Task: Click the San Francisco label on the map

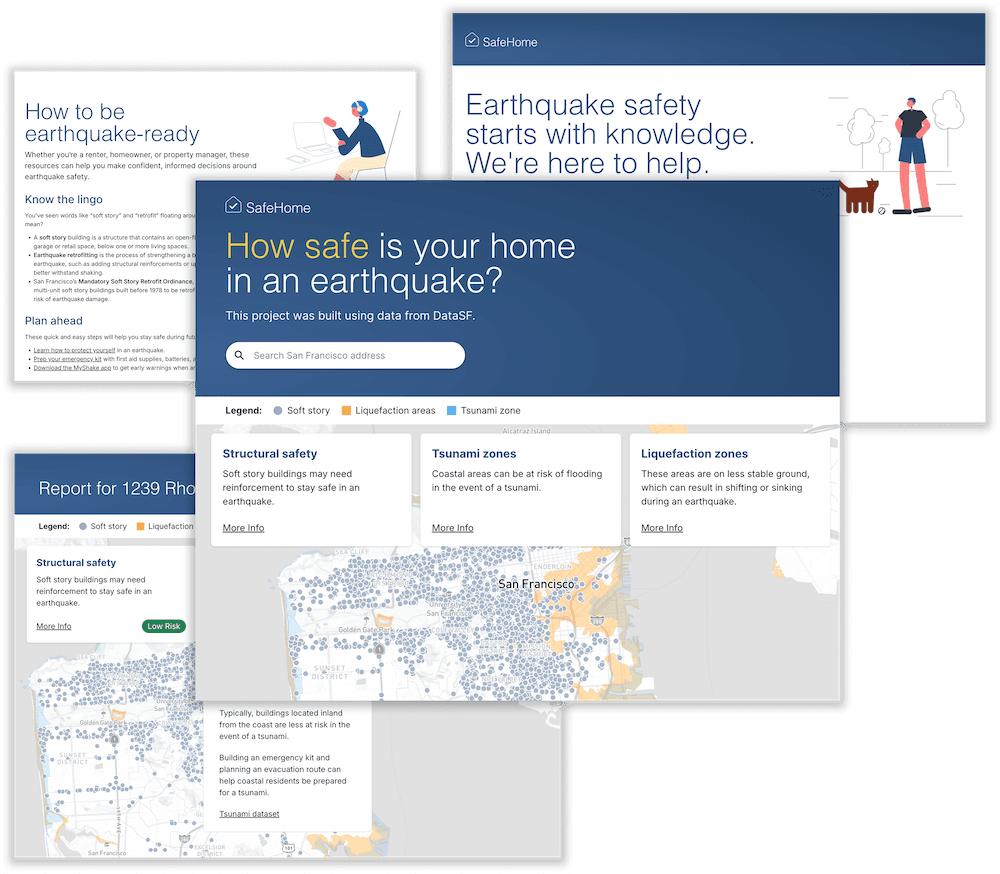Action: [536, 584]
